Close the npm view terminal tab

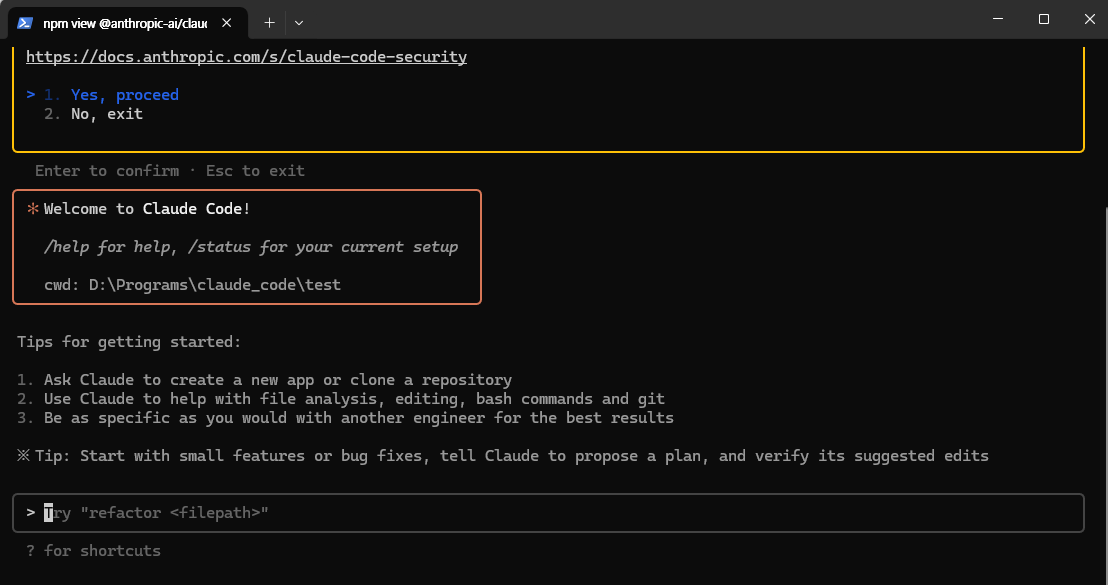226,23
